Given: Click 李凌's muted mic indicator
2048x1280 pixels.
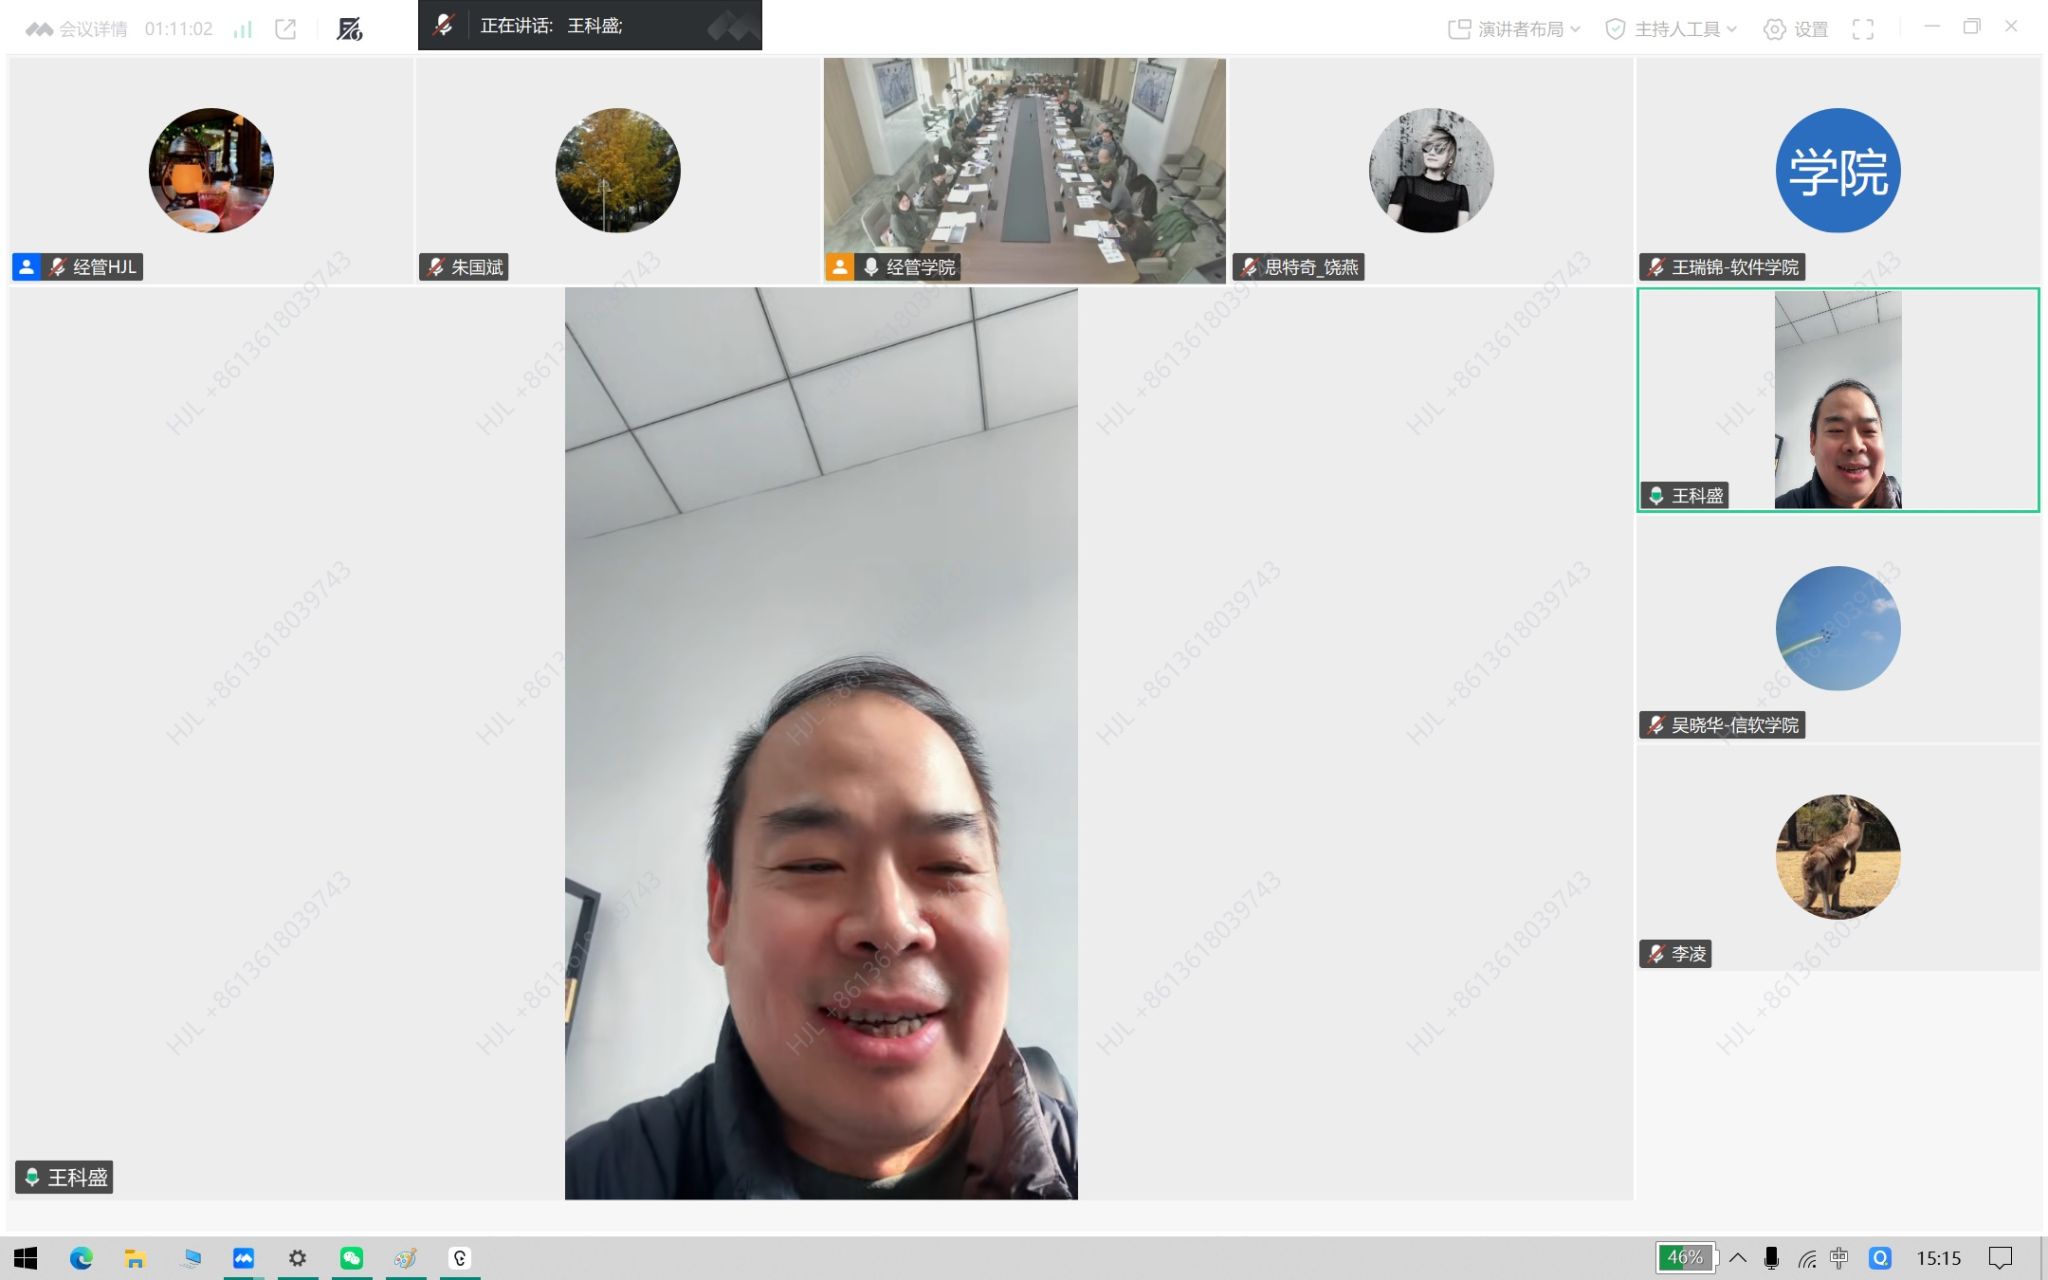Looking at the screenshot, I should (x=1656, y=954).
